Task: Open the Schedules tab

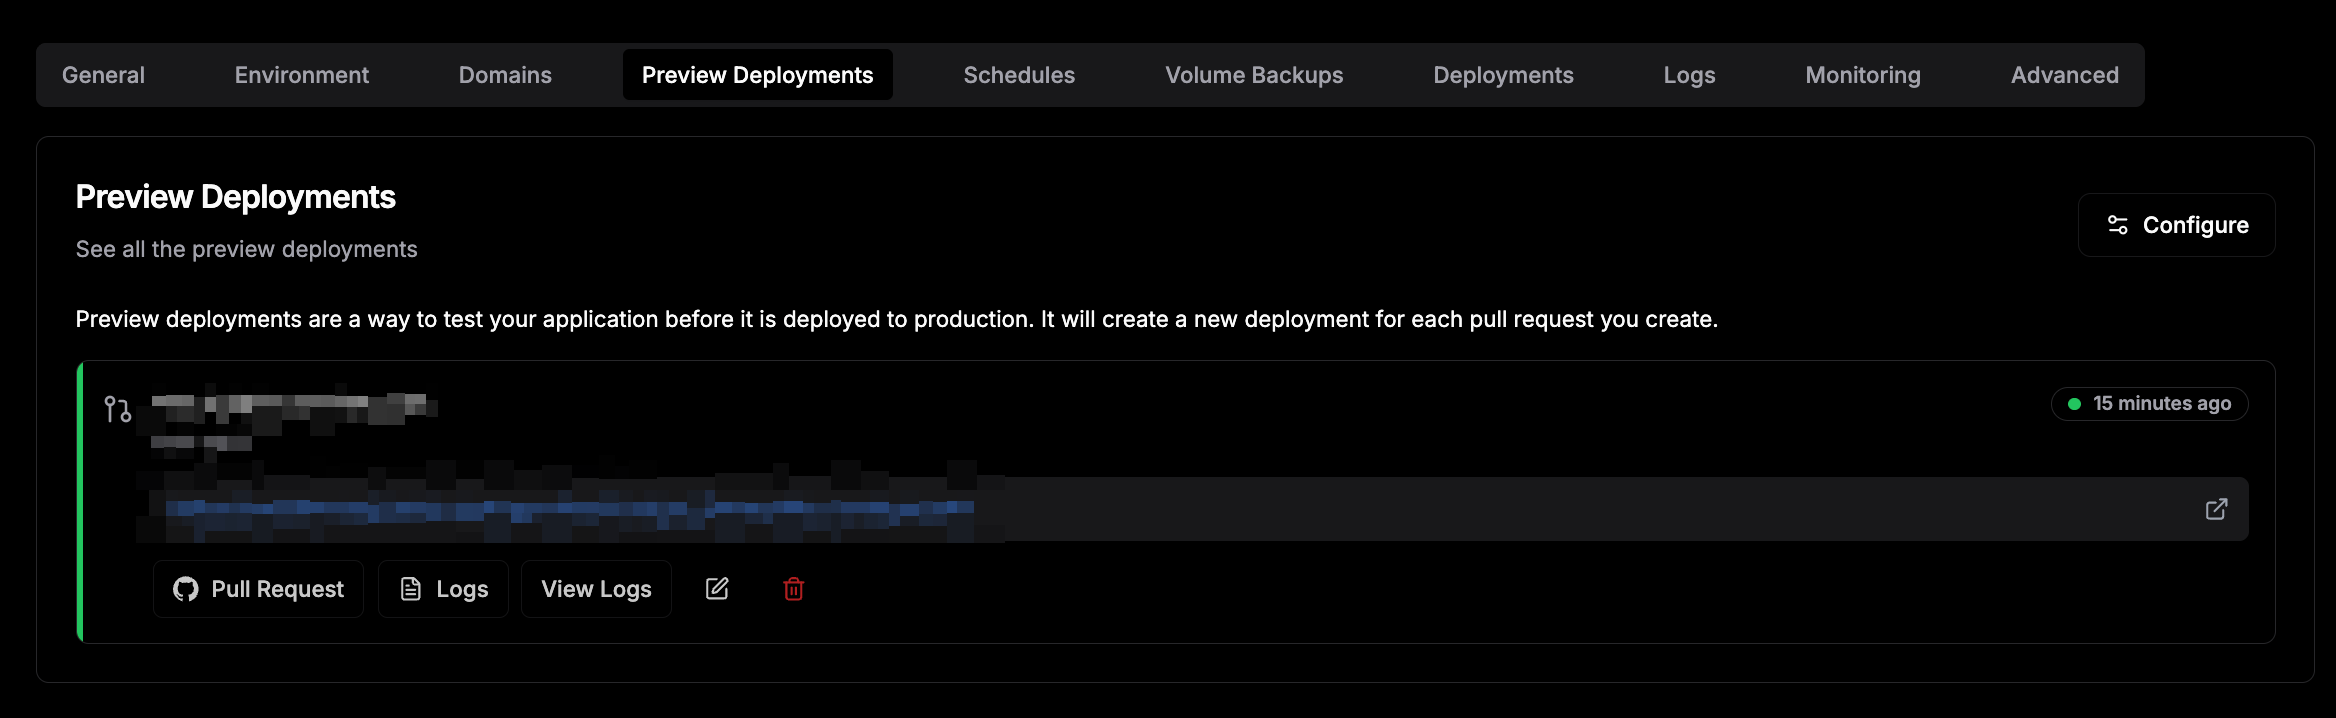Action: click(1019, 75)
